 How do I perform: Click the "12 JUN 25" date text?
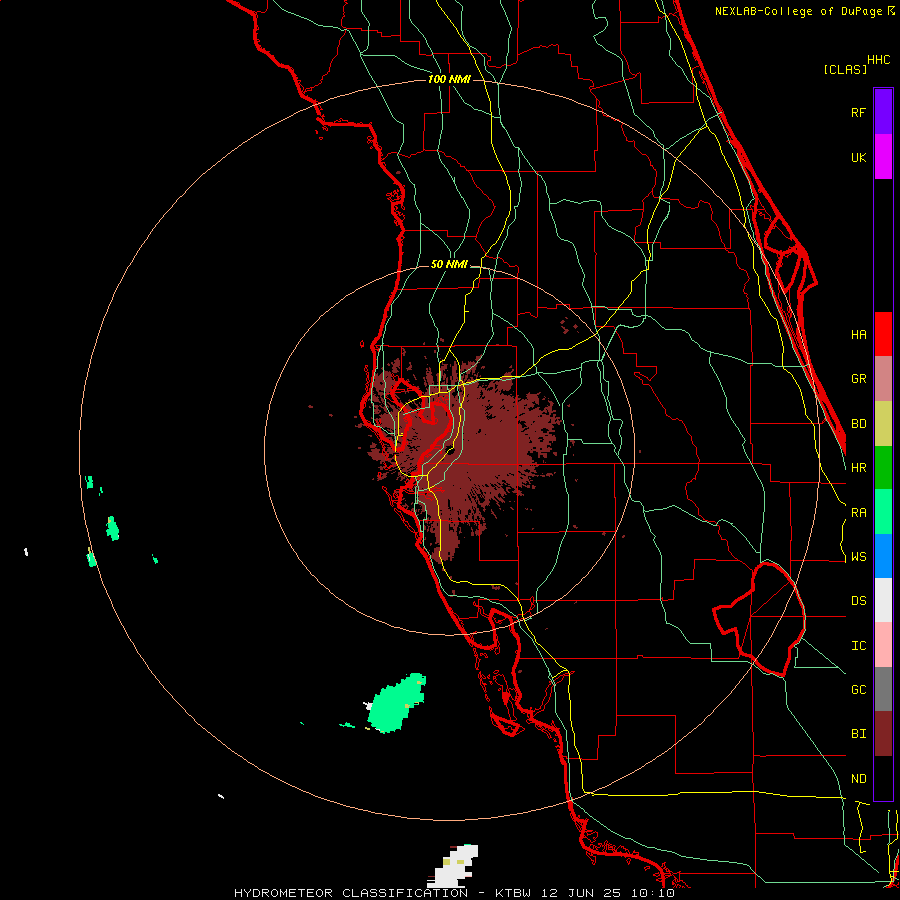click(x=585, y=893)
